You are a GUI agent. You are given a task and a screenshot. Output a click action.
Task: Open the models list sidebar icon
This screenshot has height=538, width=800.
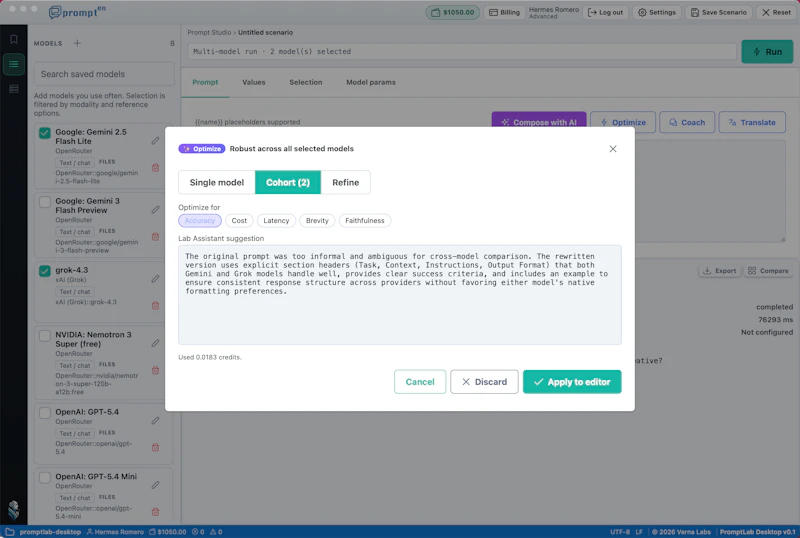(14, 64)
